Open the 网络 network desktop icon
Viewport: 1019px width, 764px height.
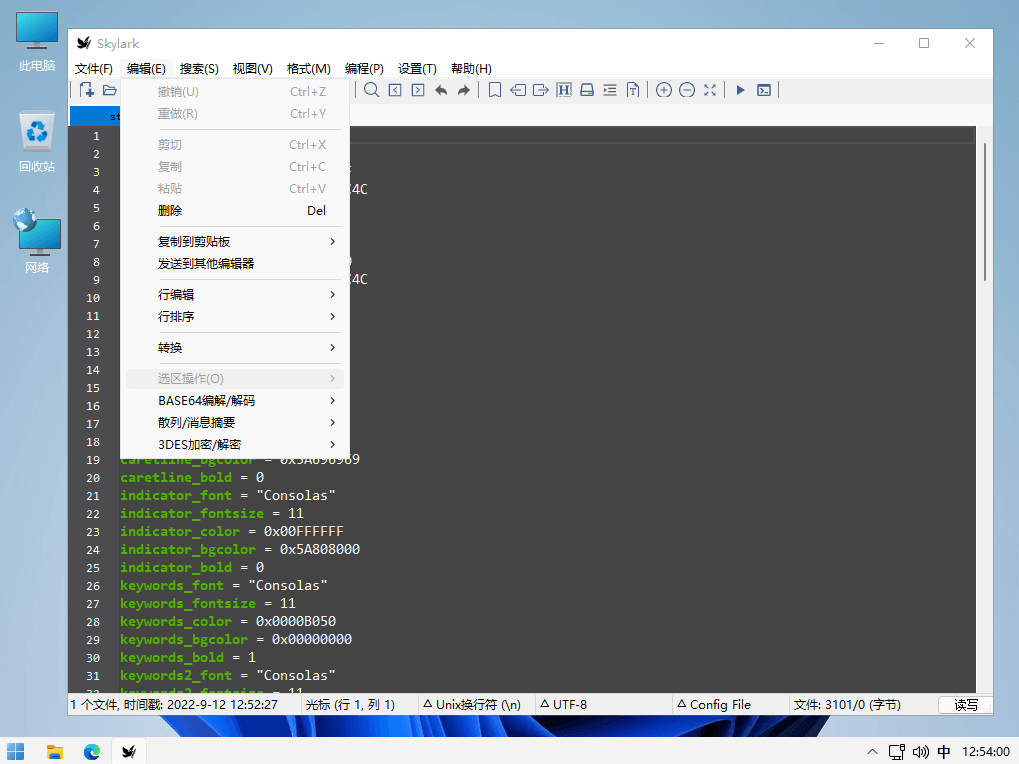point(36,242)
